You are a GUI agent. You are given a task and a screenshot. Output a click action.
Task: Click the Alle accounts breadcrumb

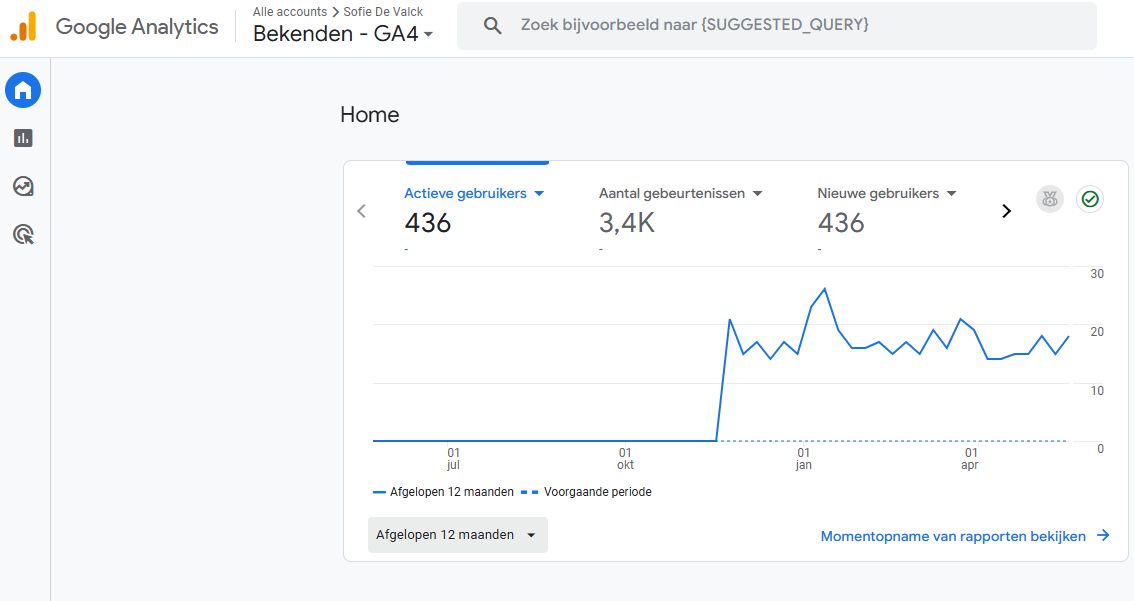pyautogui.click(x=289, y=12)
